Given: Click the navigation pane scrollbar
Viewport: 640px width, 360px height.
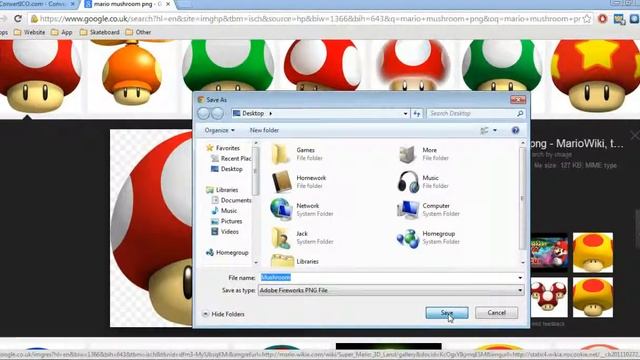Looking at the screenshot, I should (256, 171).
